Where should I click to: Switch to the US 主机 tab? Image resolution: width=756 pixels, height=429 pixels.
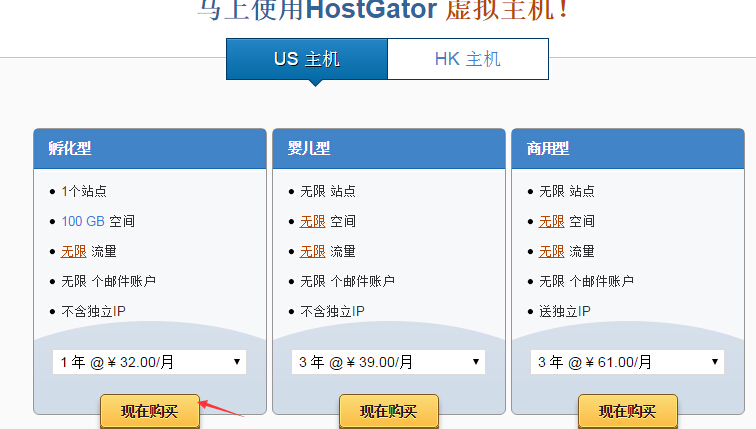click(x=307, y=59)
